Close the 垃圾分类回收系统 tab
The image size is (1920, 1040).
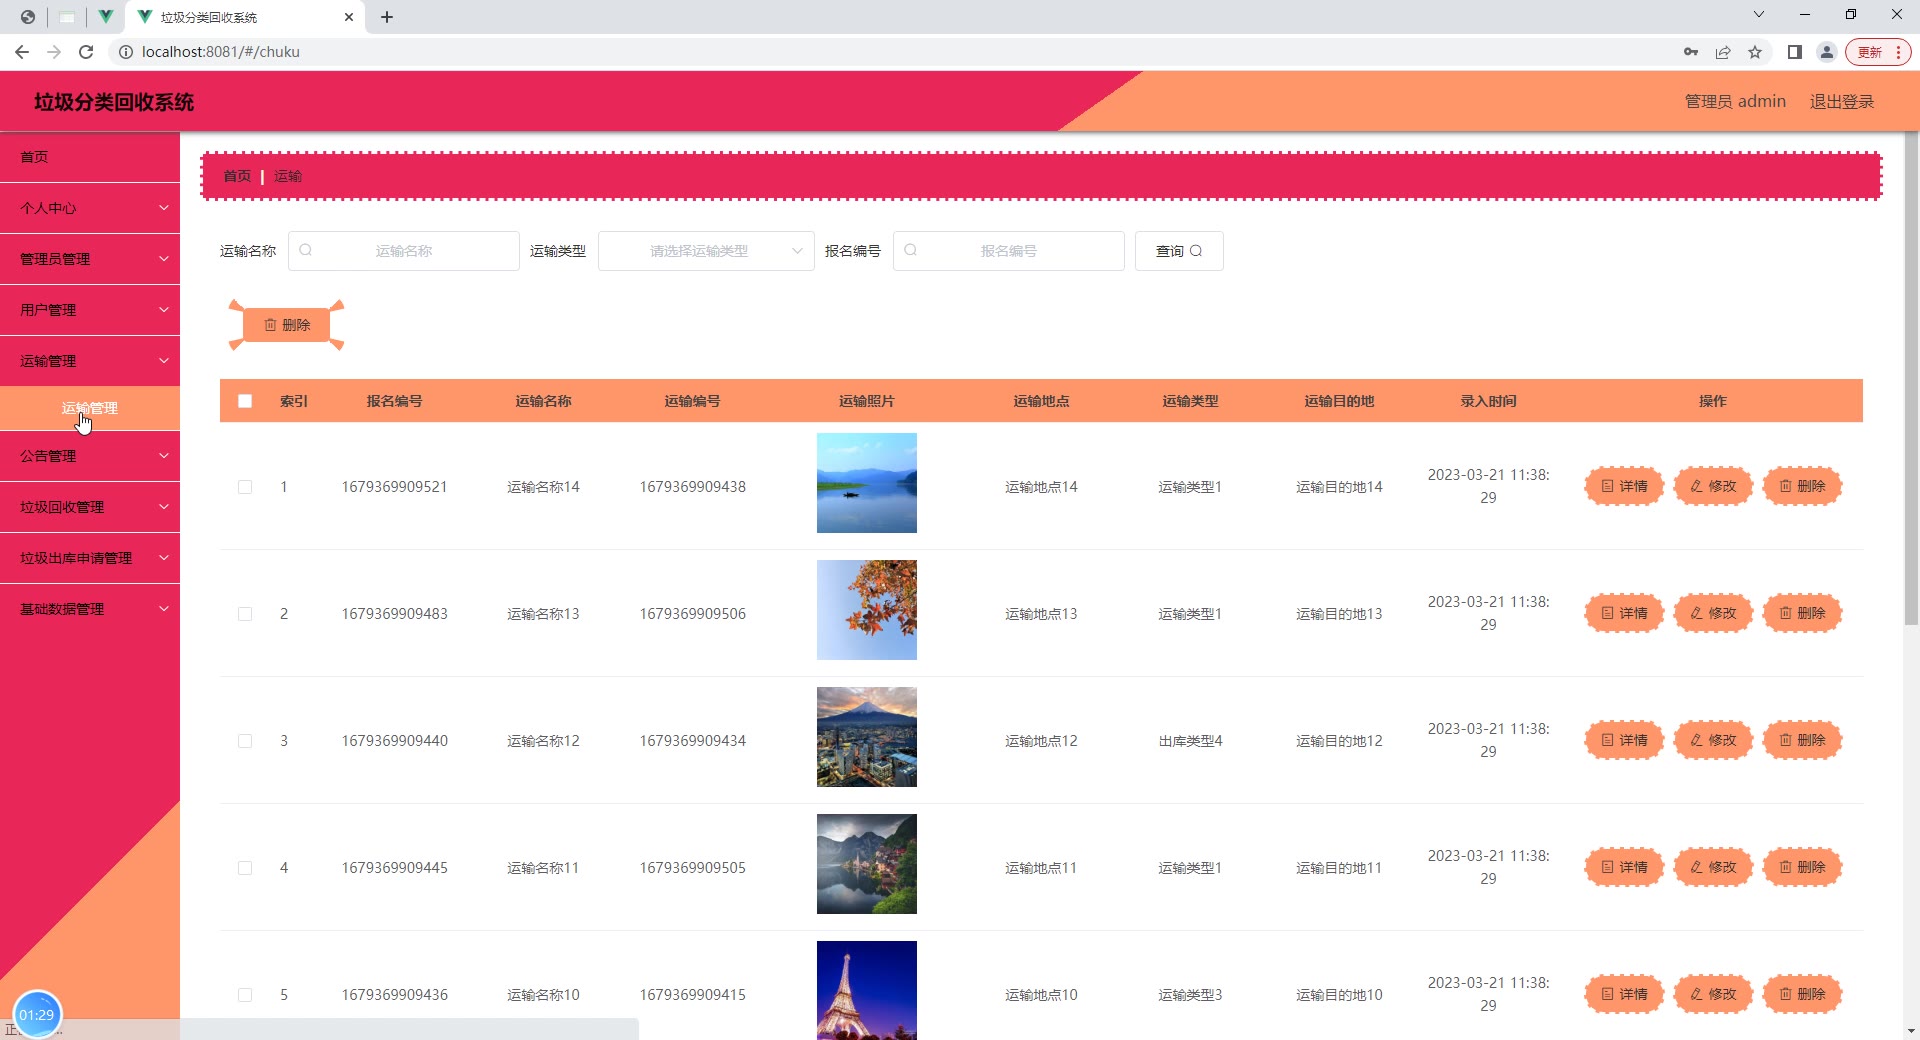coord(349,17)
